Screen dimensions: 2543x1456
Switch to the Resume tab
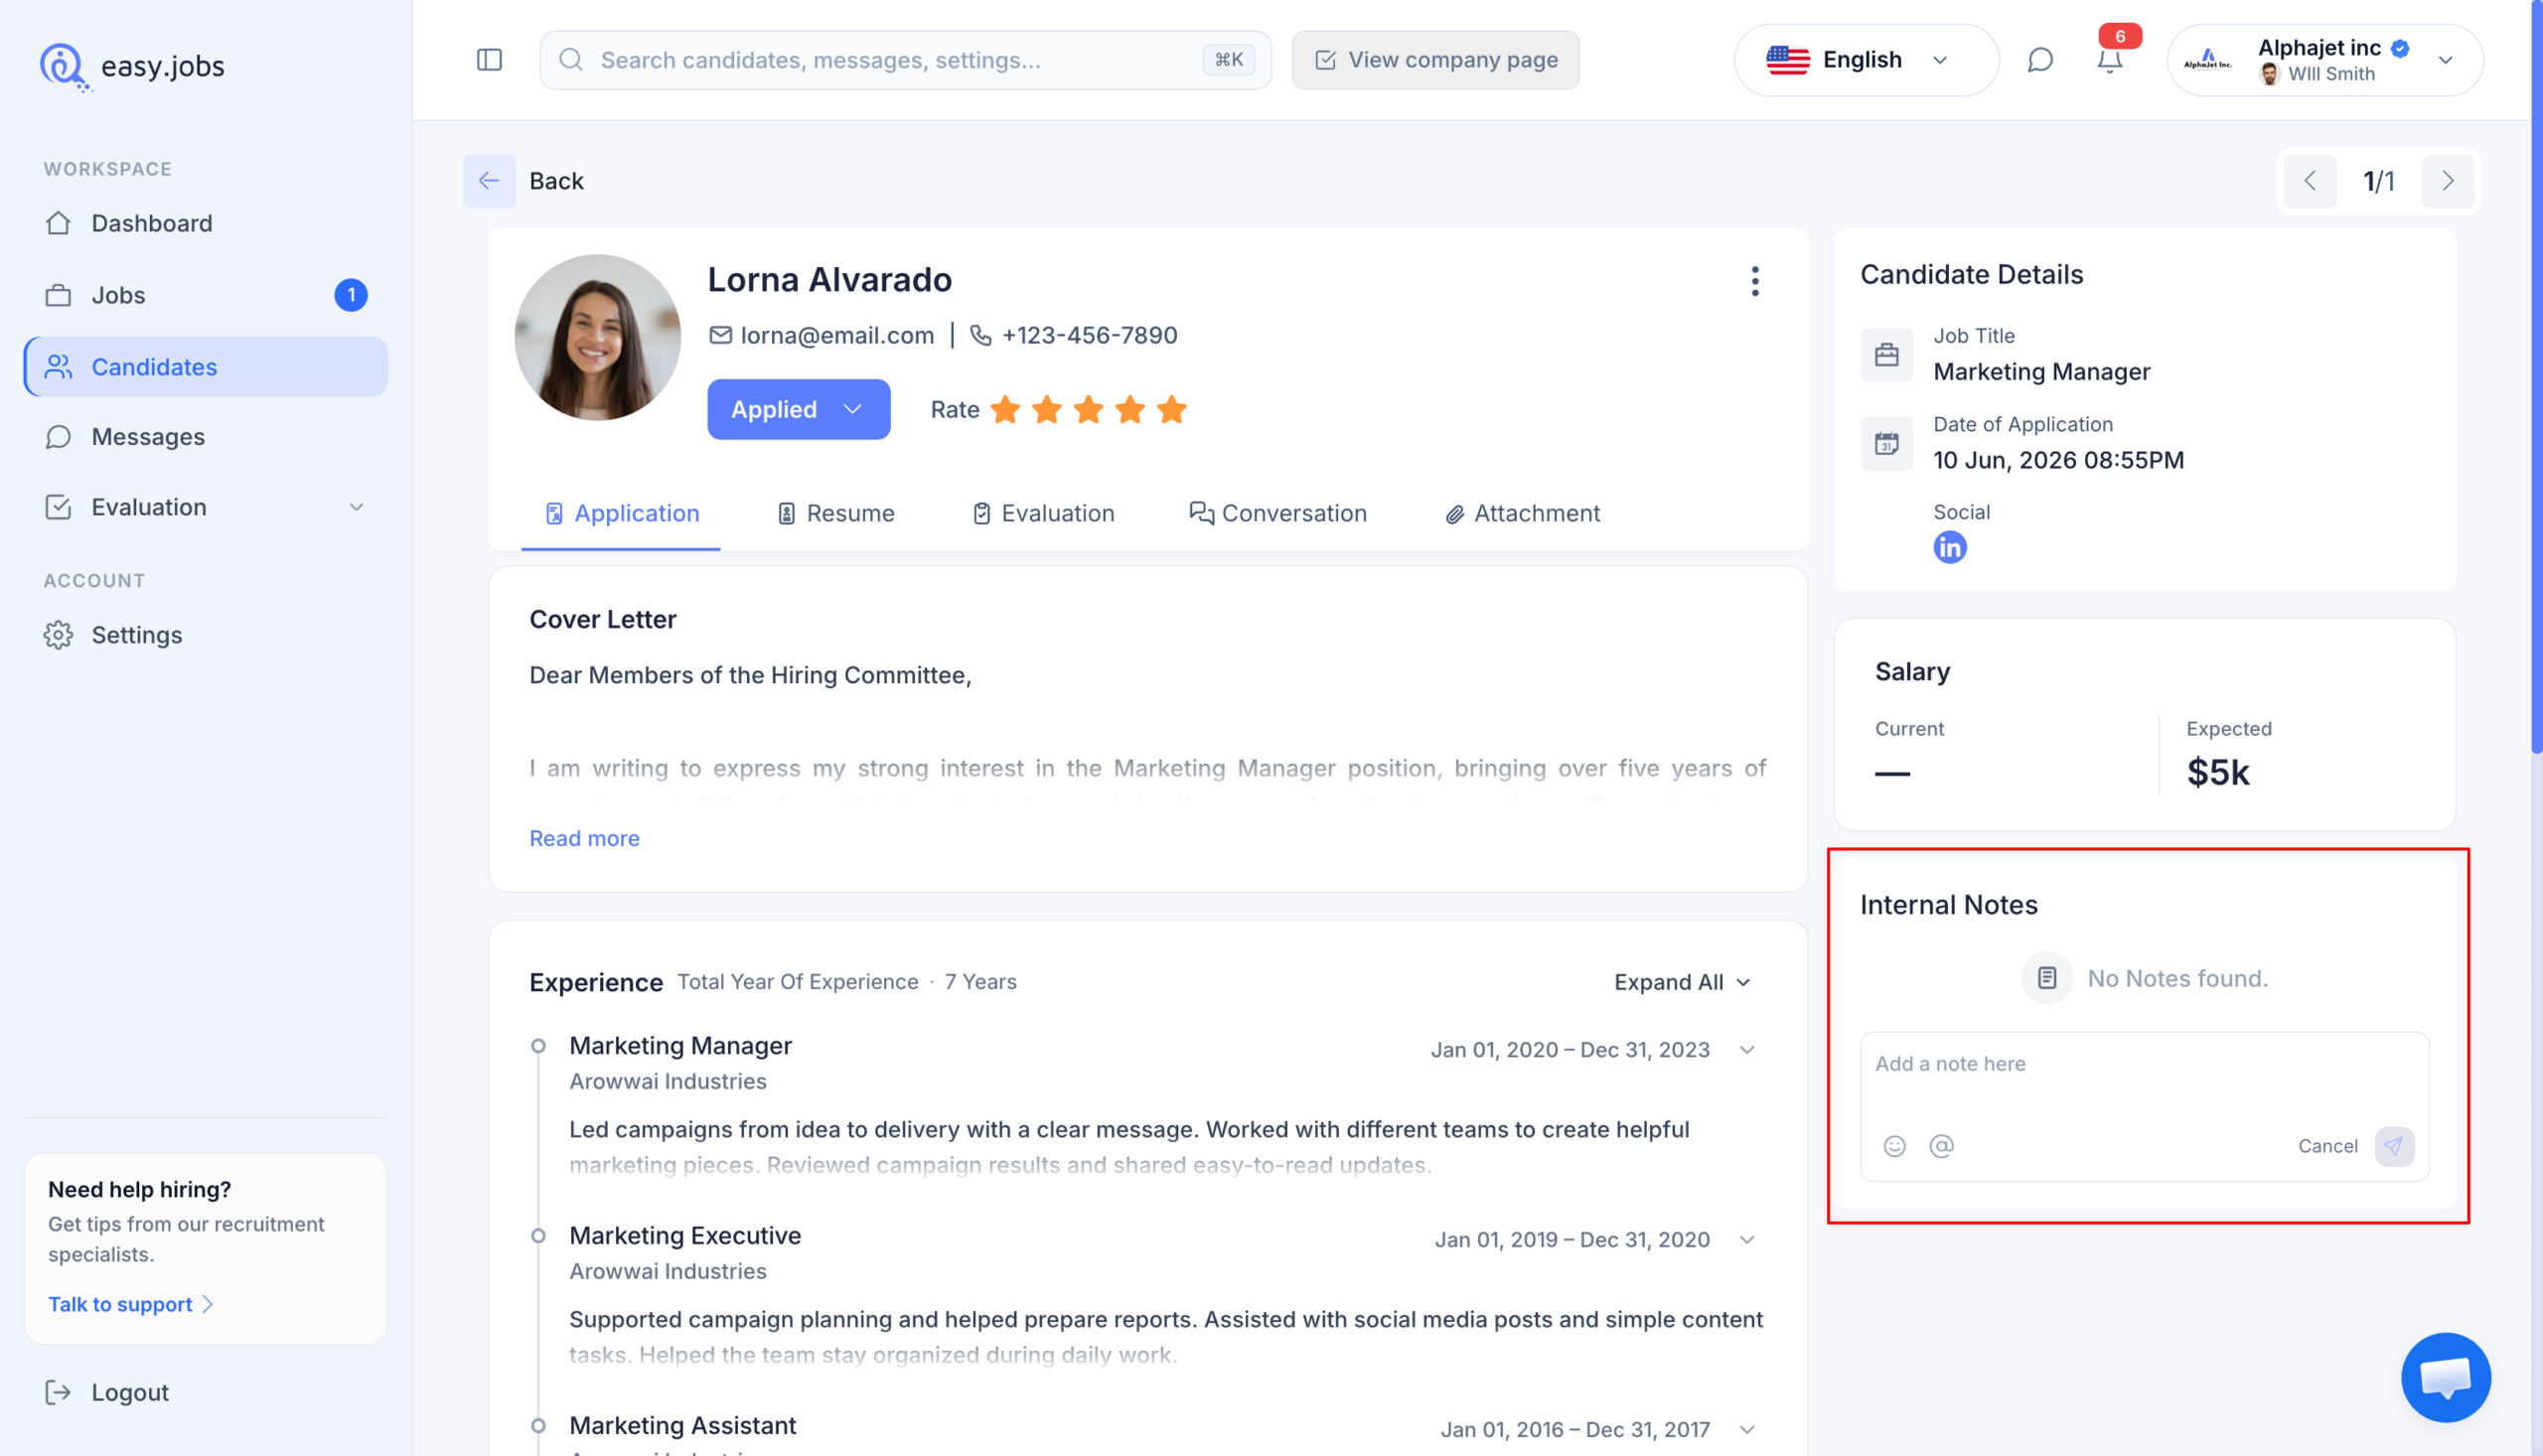835,513
